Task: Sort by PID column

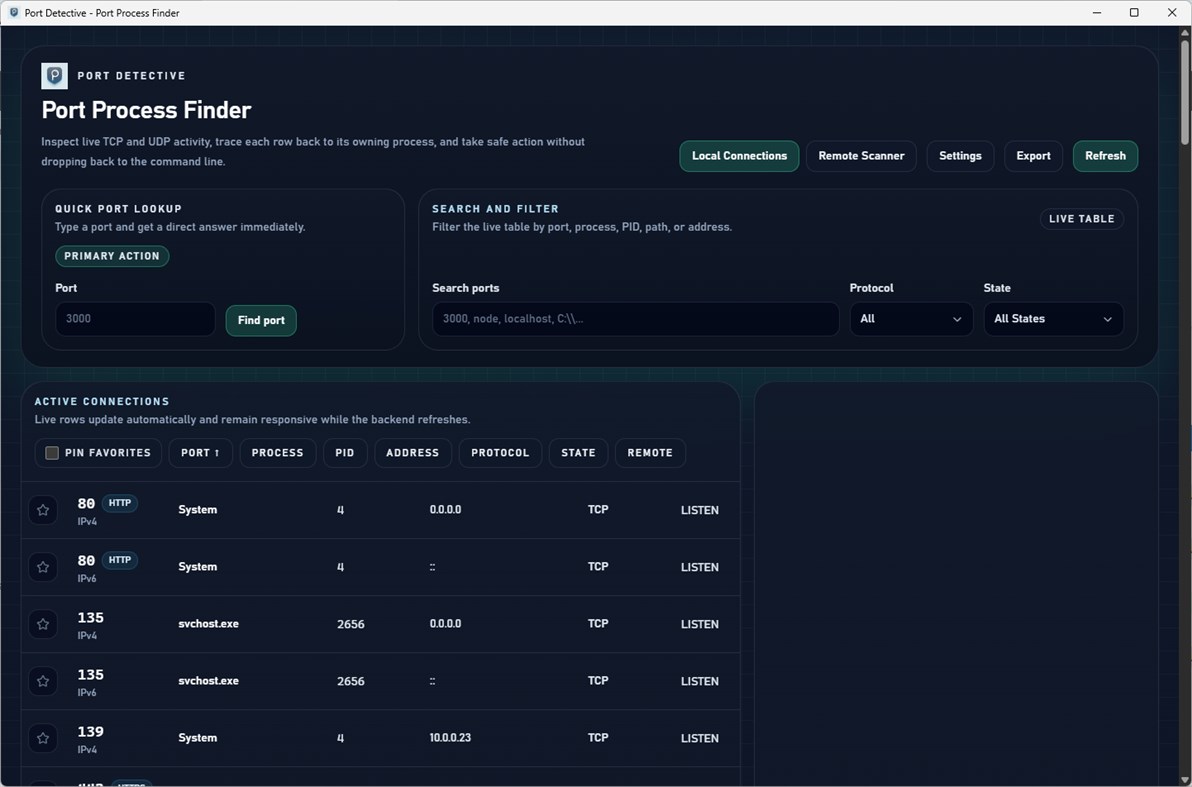Action: pyautogui.click(x=345, y=453)
